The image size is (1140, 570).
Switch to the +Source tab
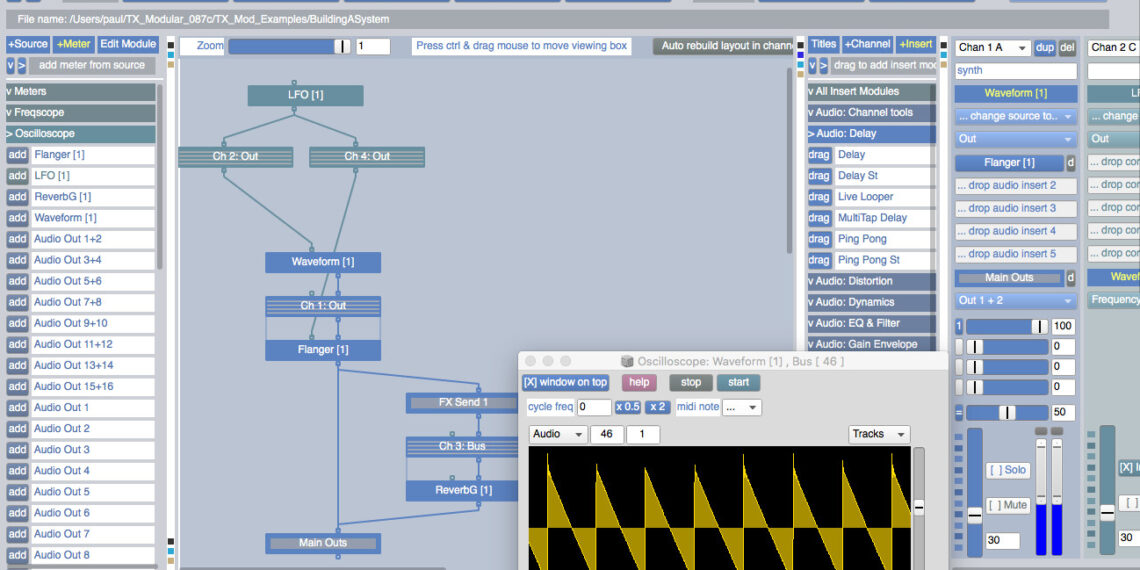27,44
